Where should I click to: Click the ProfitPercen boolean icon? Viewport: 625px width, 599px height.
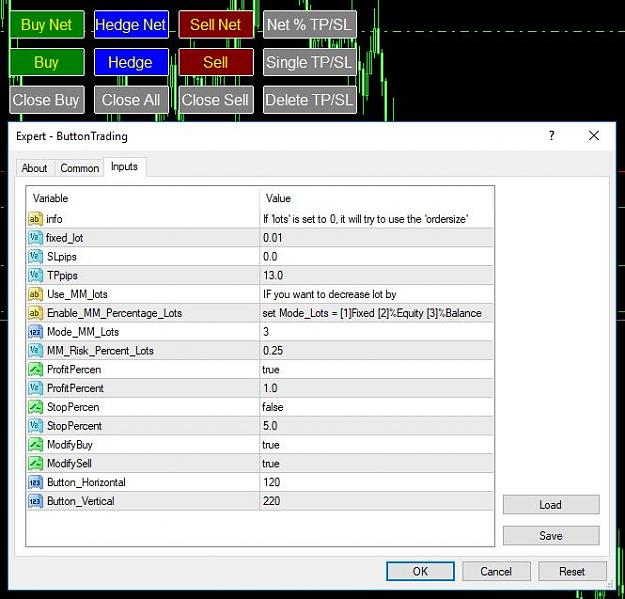35,369
